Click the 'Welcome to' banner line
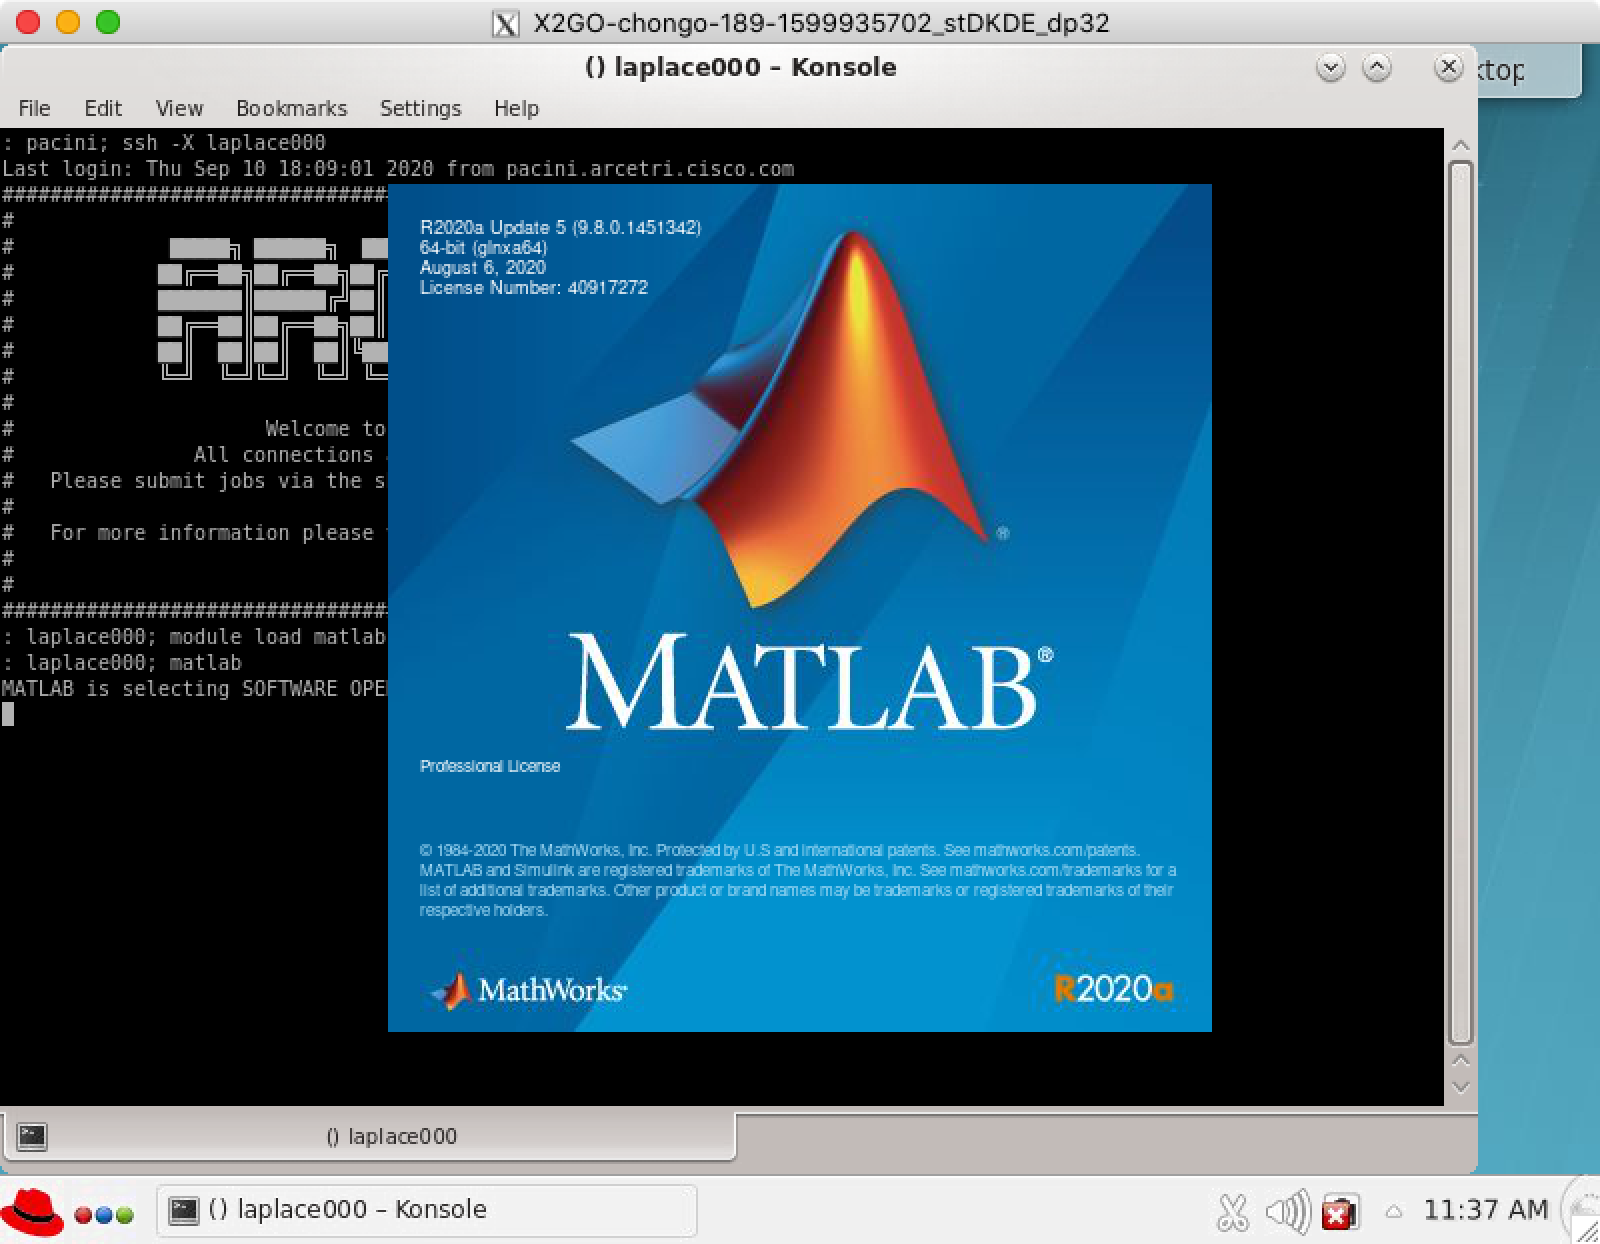1600x1244 pixels. click(326, 428)
